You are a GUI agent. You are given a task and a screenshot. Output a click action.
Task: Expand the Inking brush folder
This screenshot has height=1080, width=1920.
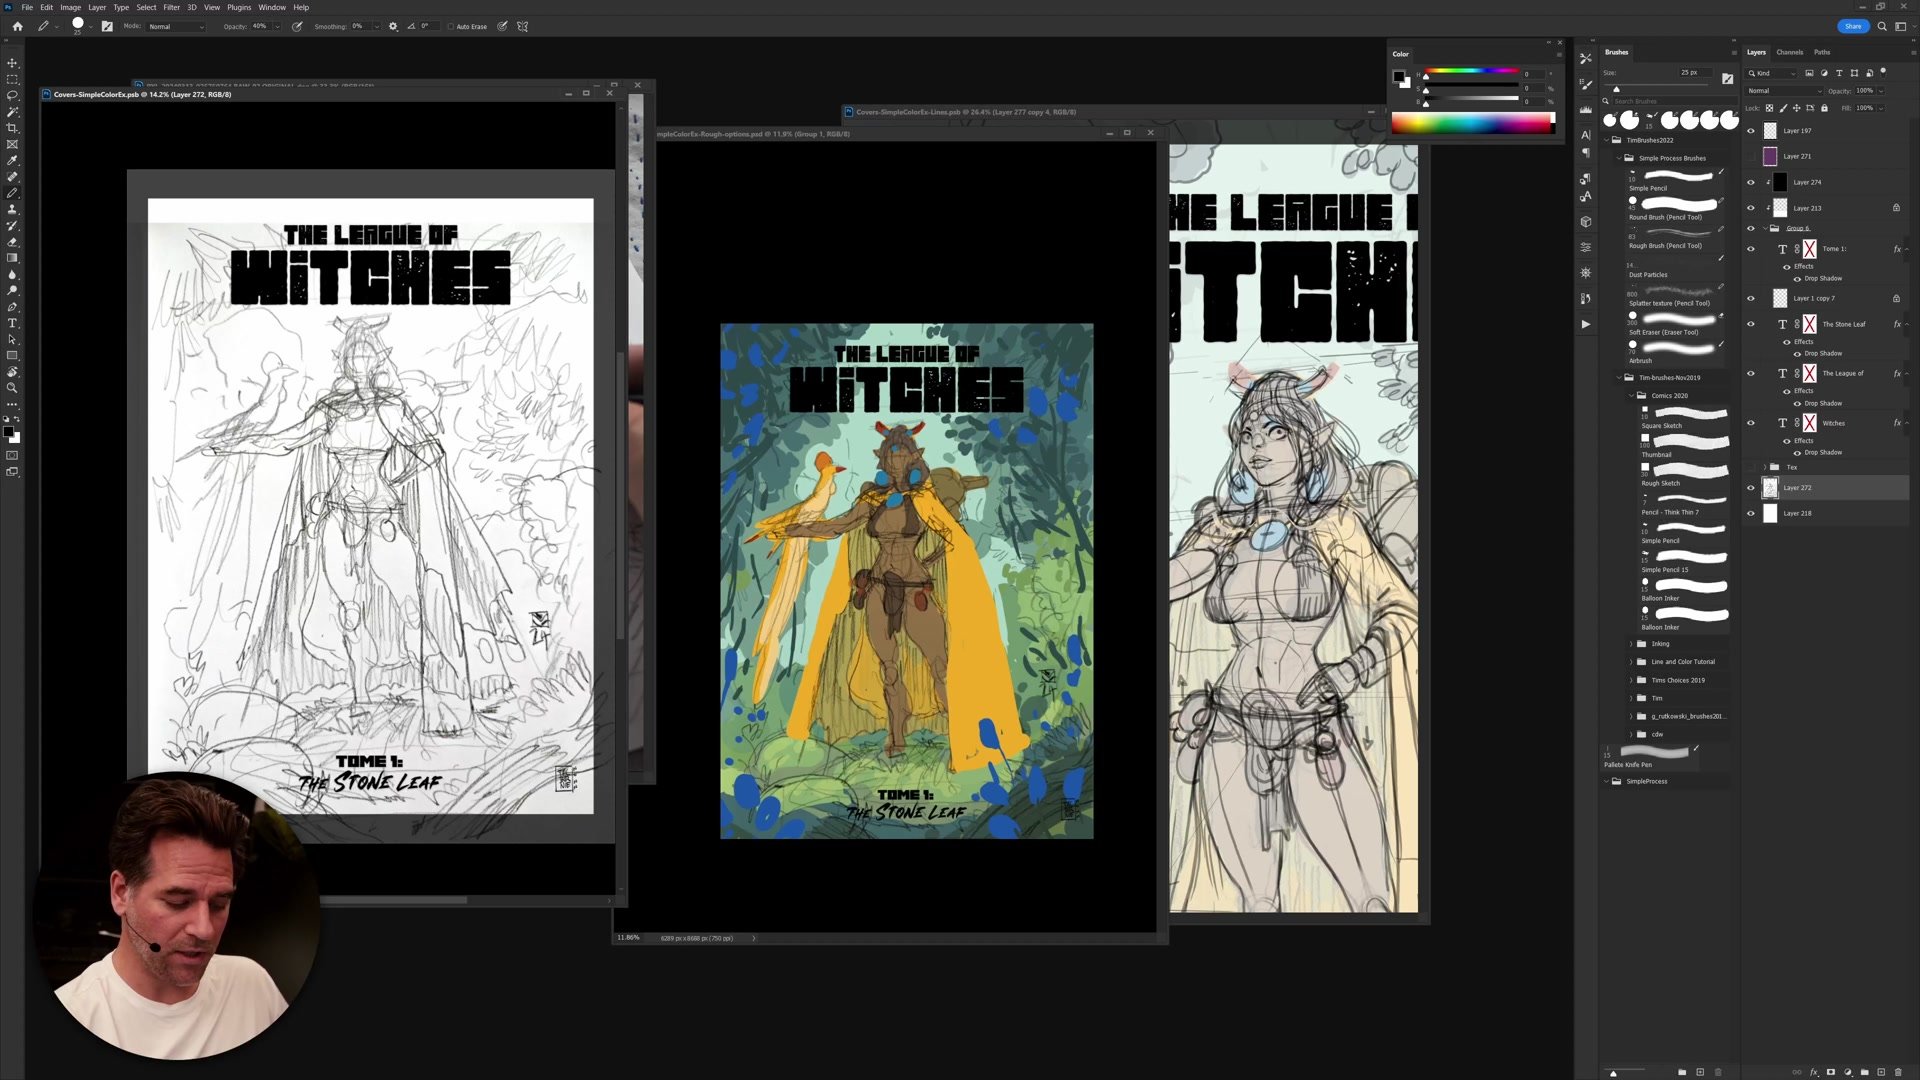[x=1631, y=644]
